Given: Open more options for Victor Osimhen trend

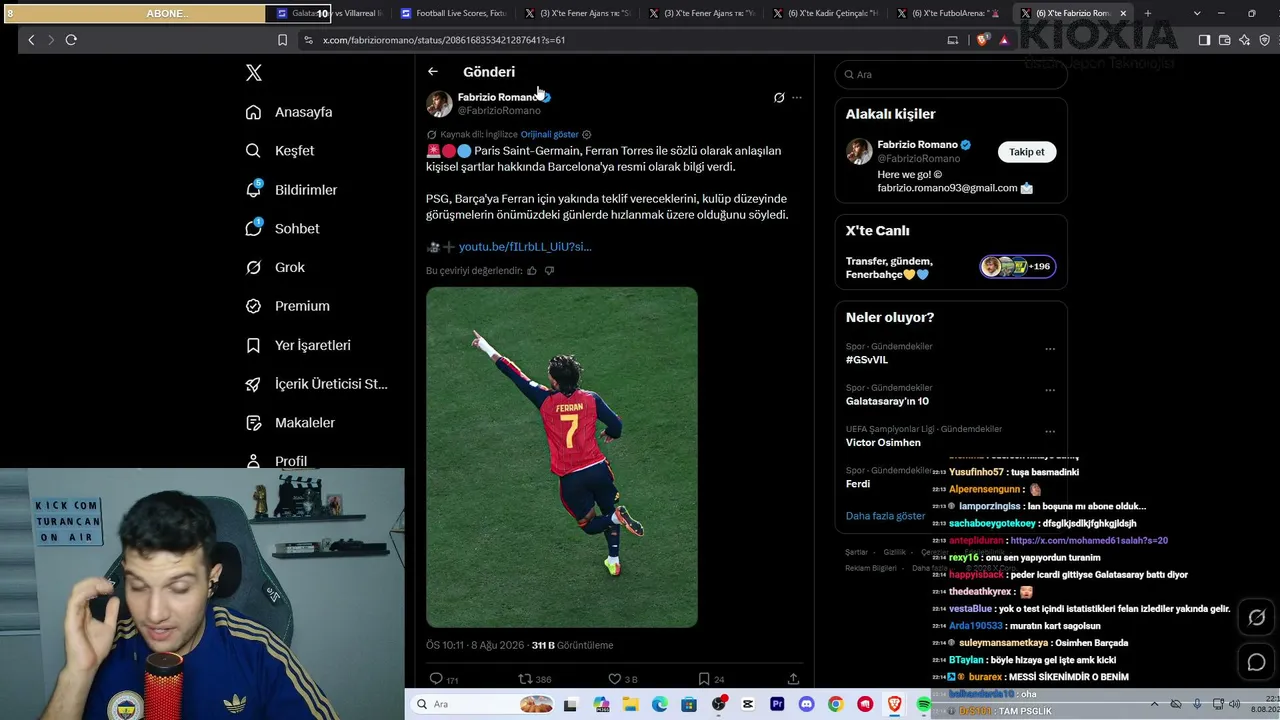Looking at the screenshot, I should [1050, 431].
